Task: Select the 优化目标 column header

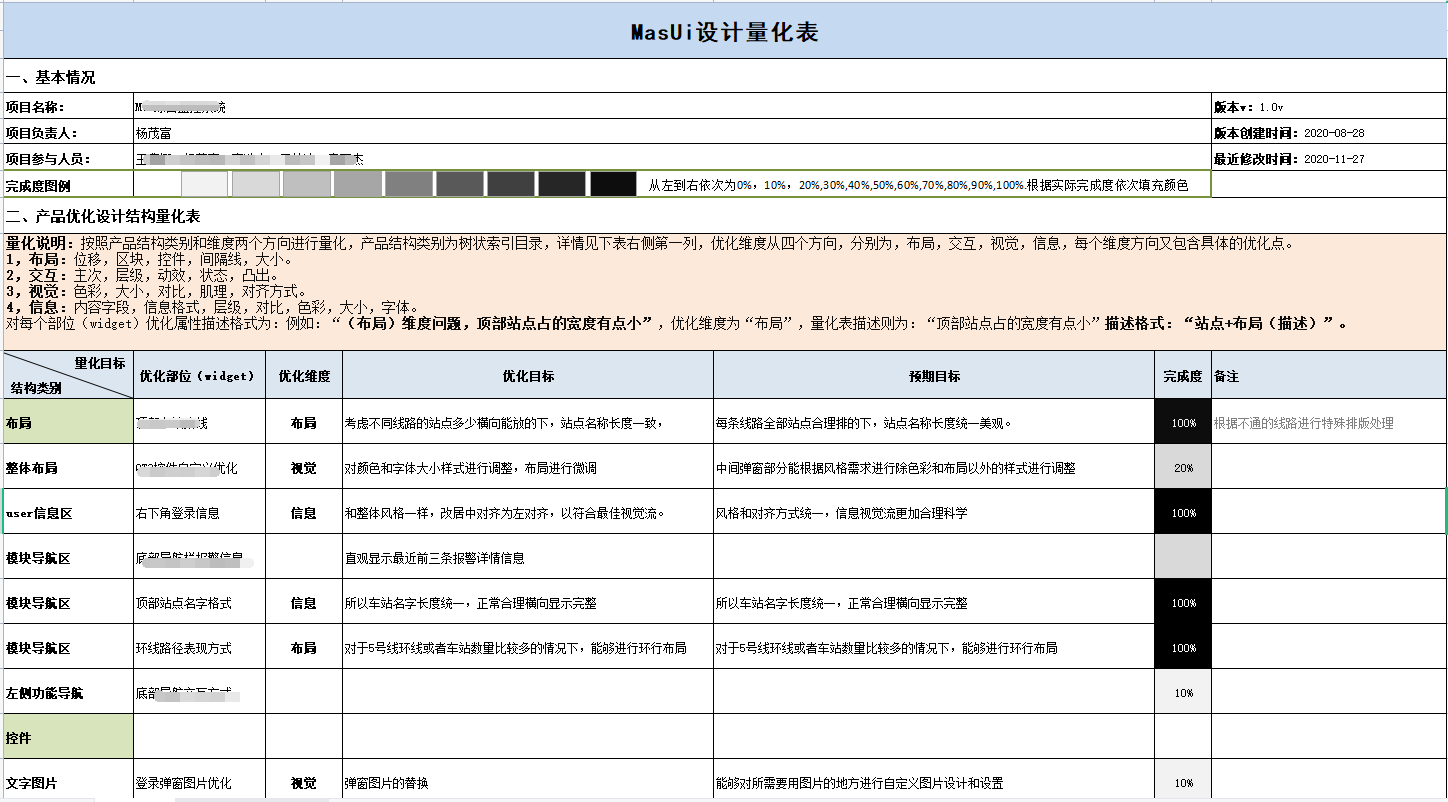Action: pyautogui.click(x=528, y=376)
